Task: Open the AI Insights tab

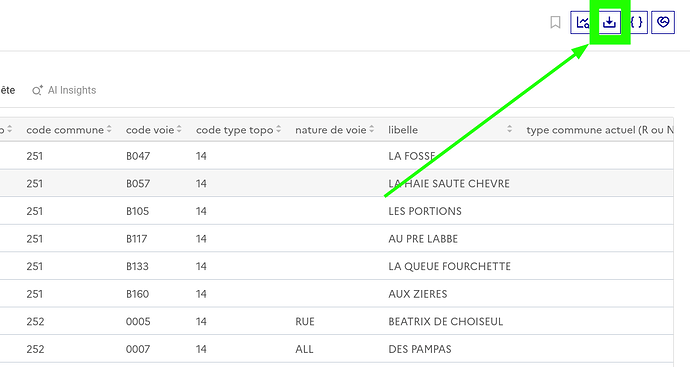Action: tap(64, 90)
